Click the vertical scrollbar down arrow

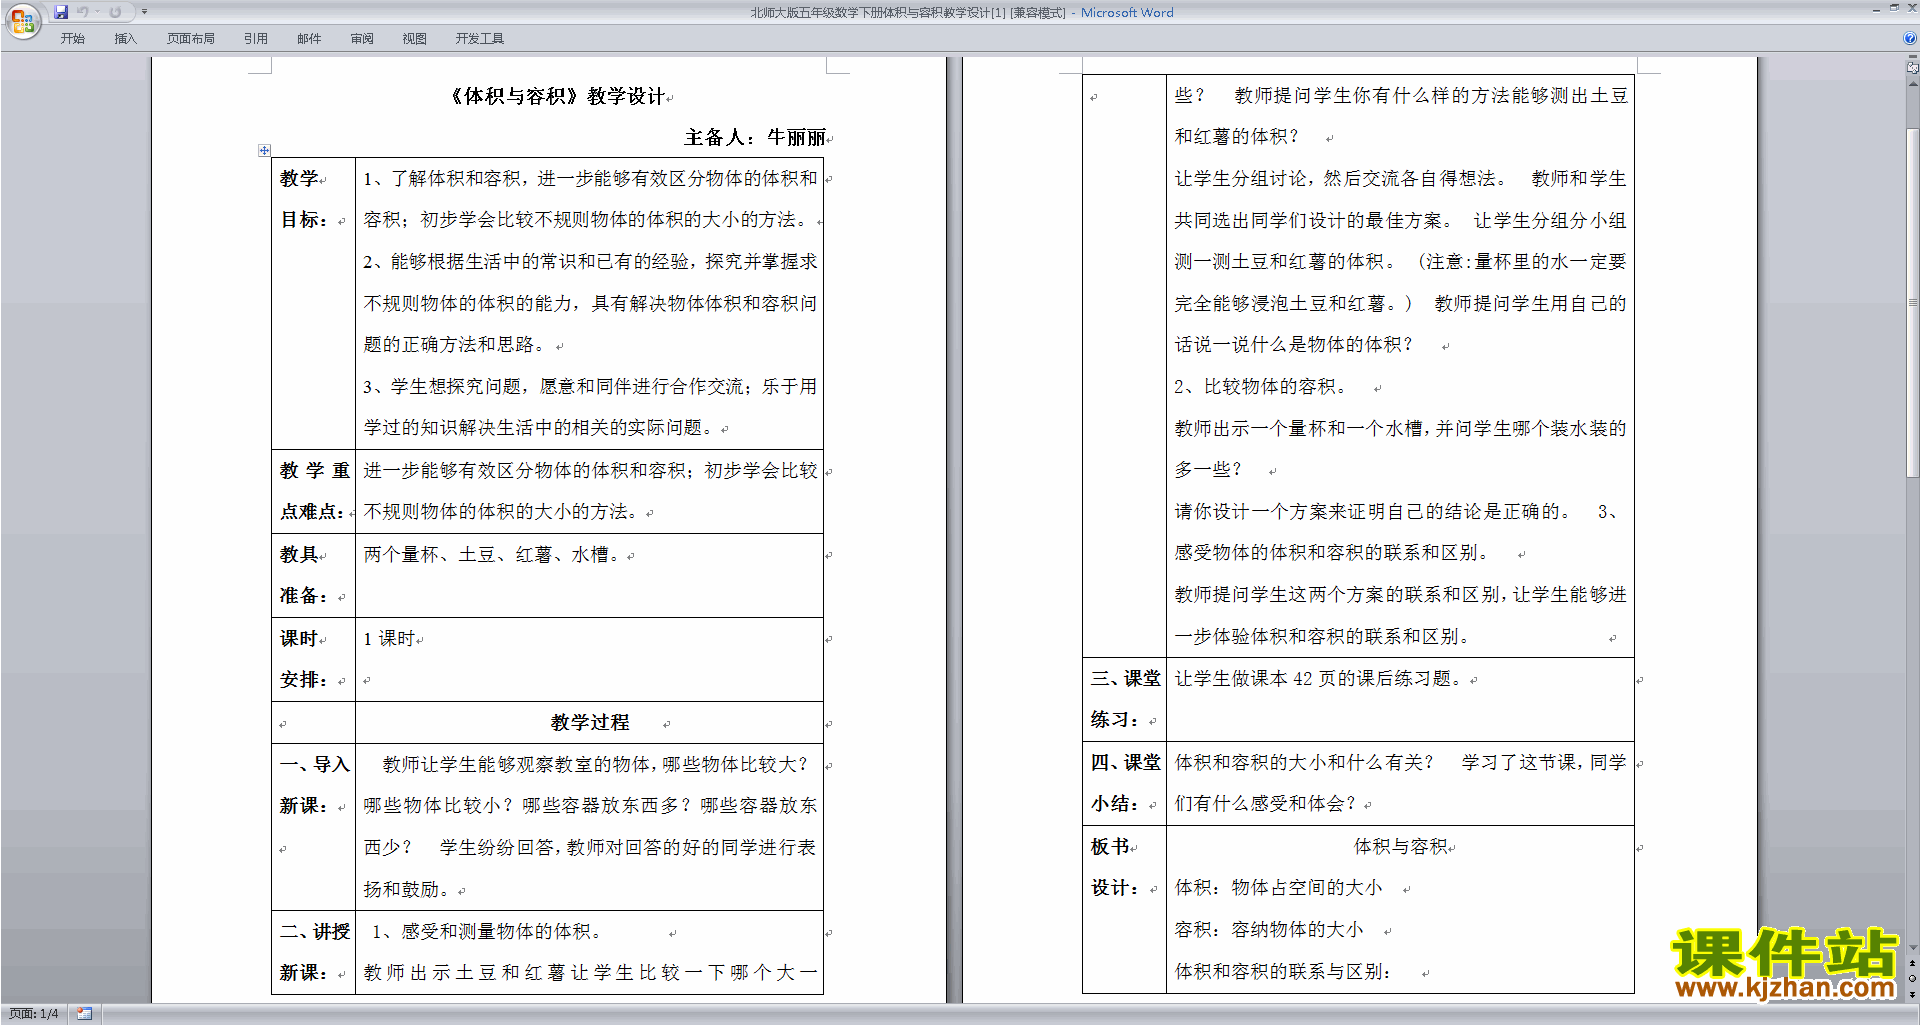click(x=1913, y=948)
